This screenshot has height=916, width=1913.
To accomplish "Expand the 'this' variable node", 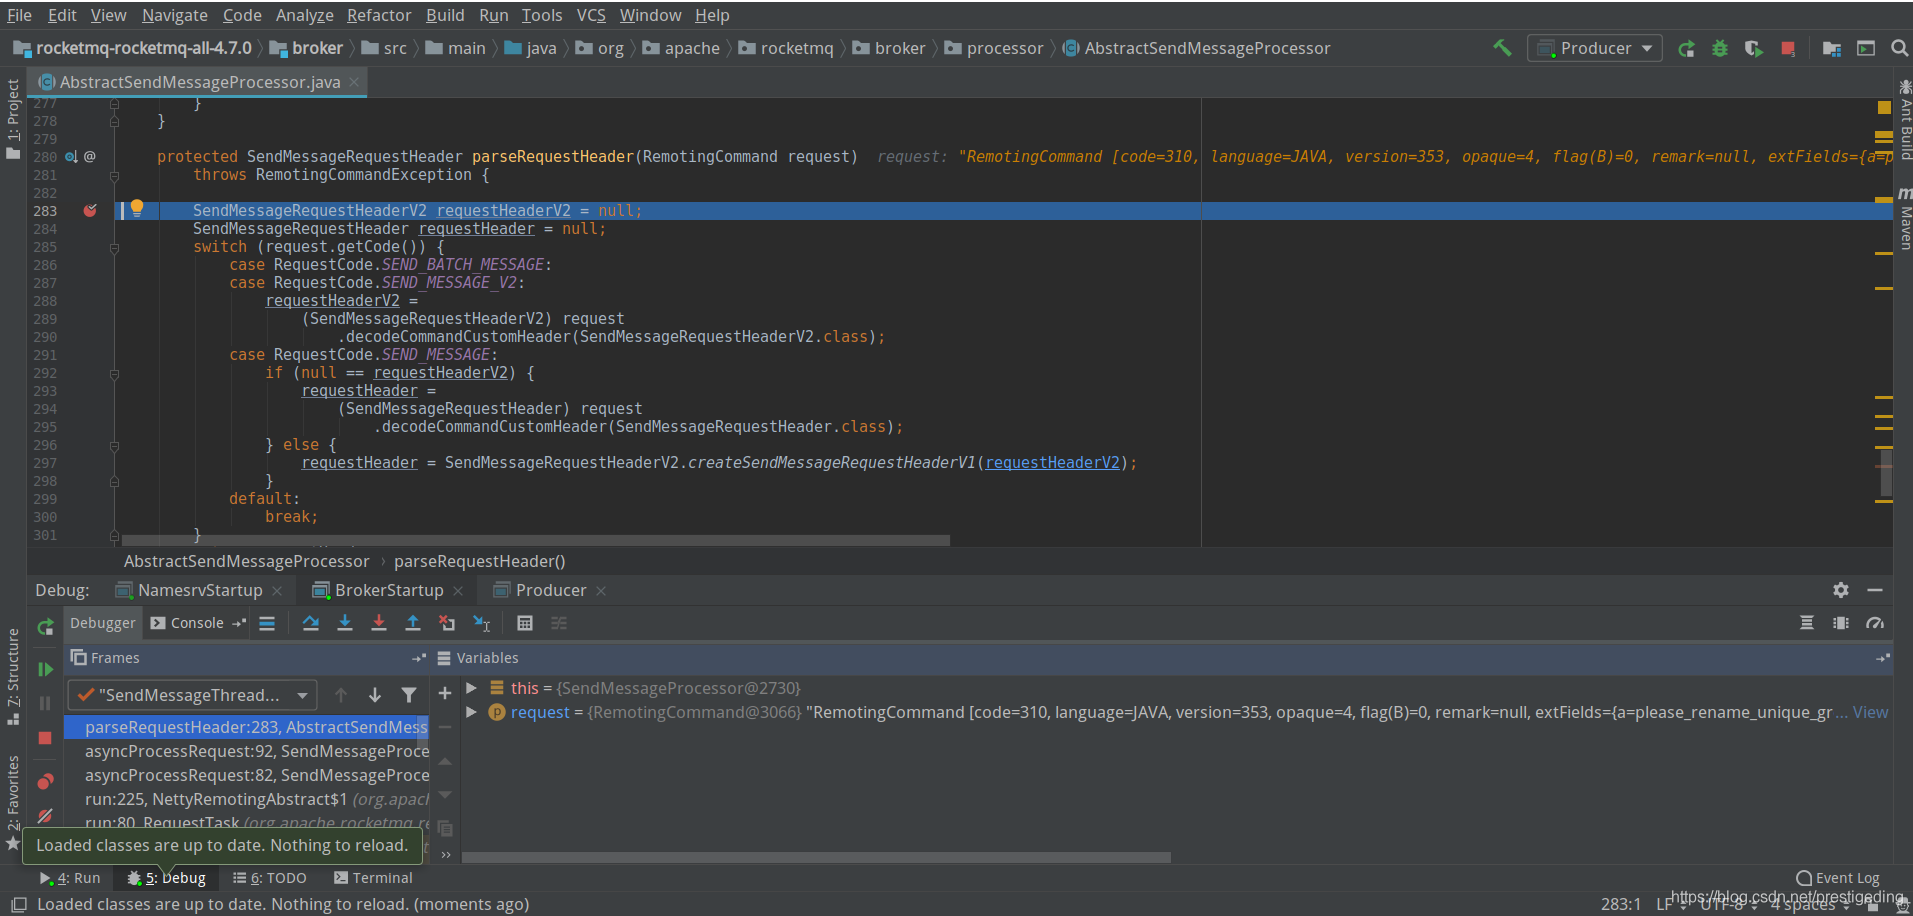I will 471,688.
